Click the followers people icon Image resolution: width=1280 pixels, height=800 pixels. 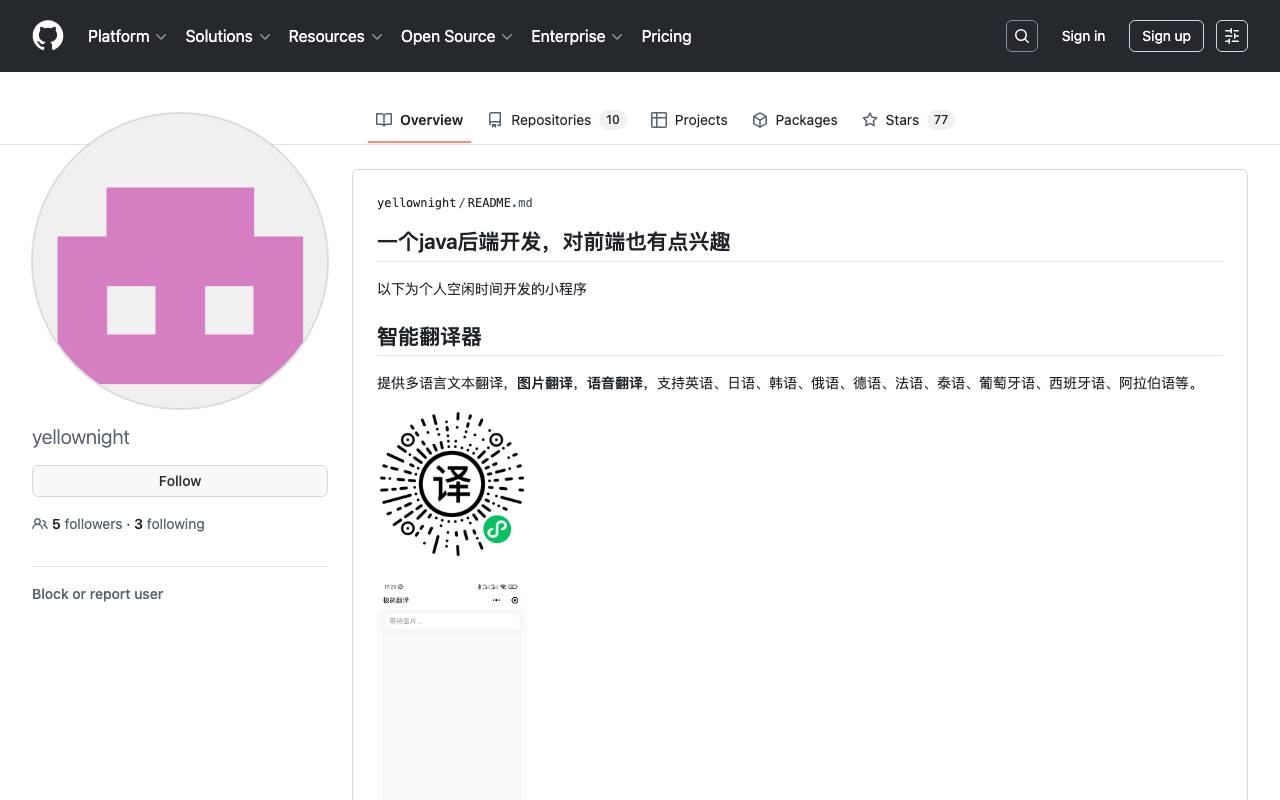coord(40,524)
